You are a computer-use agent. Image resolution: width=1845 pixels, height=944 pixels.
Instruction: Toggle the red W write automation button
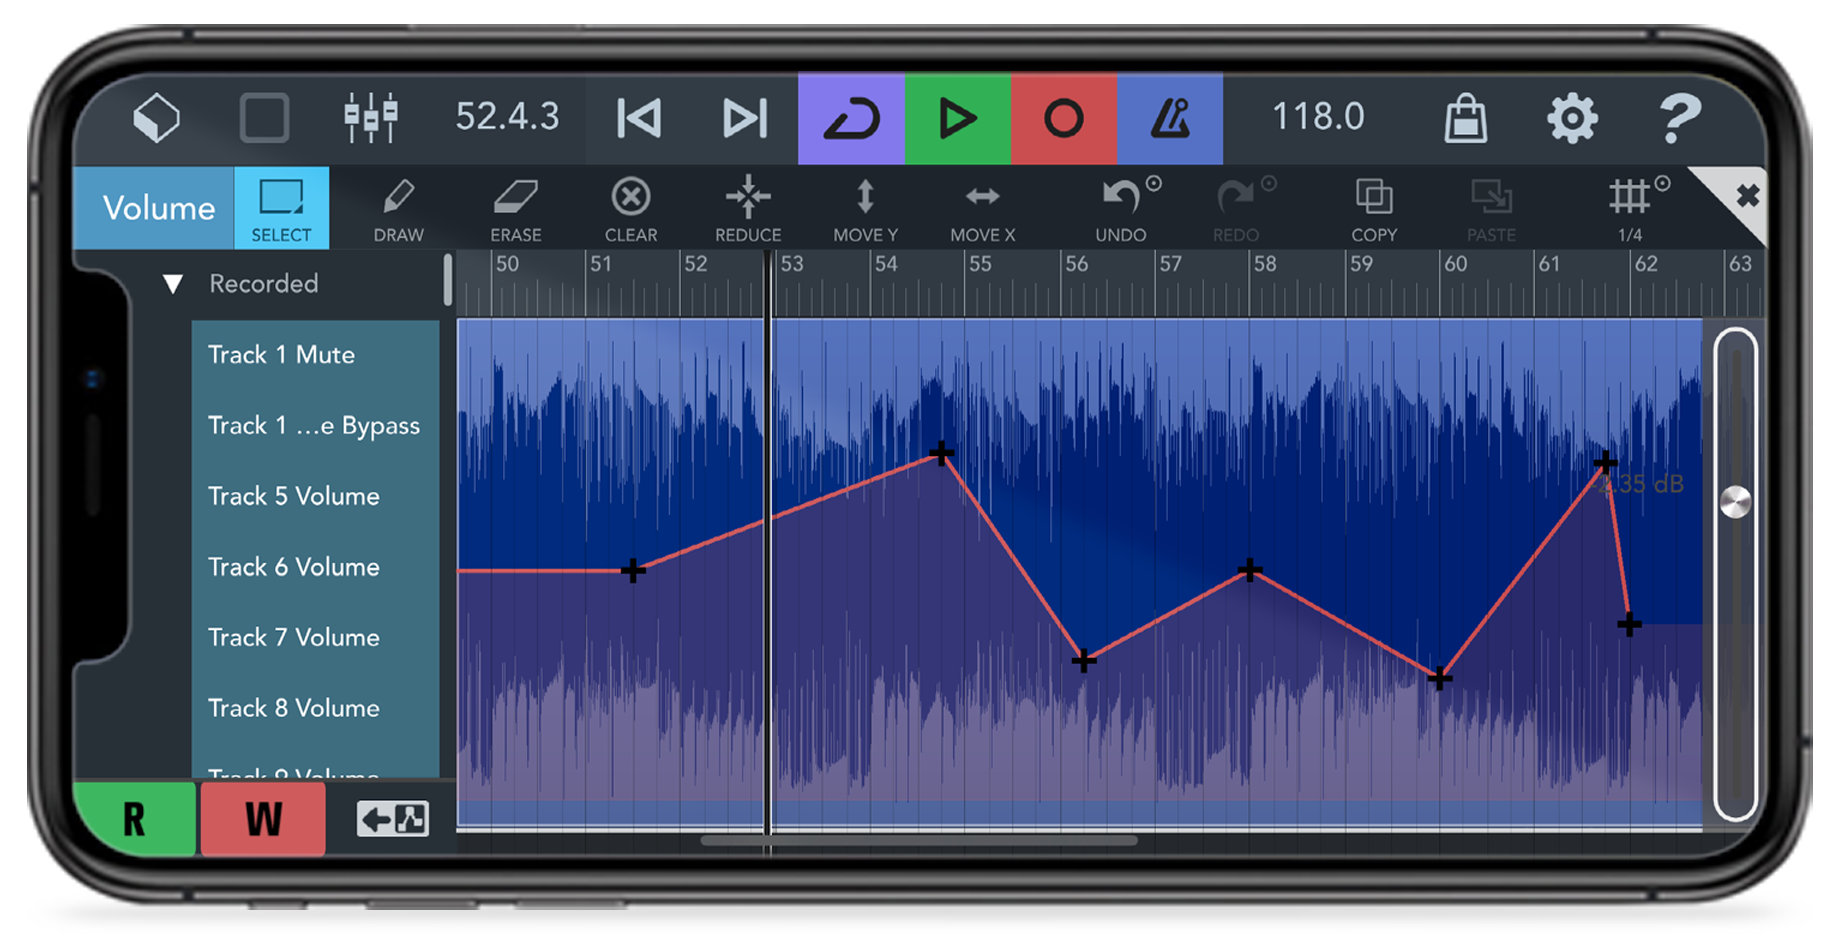coord(263,819)
